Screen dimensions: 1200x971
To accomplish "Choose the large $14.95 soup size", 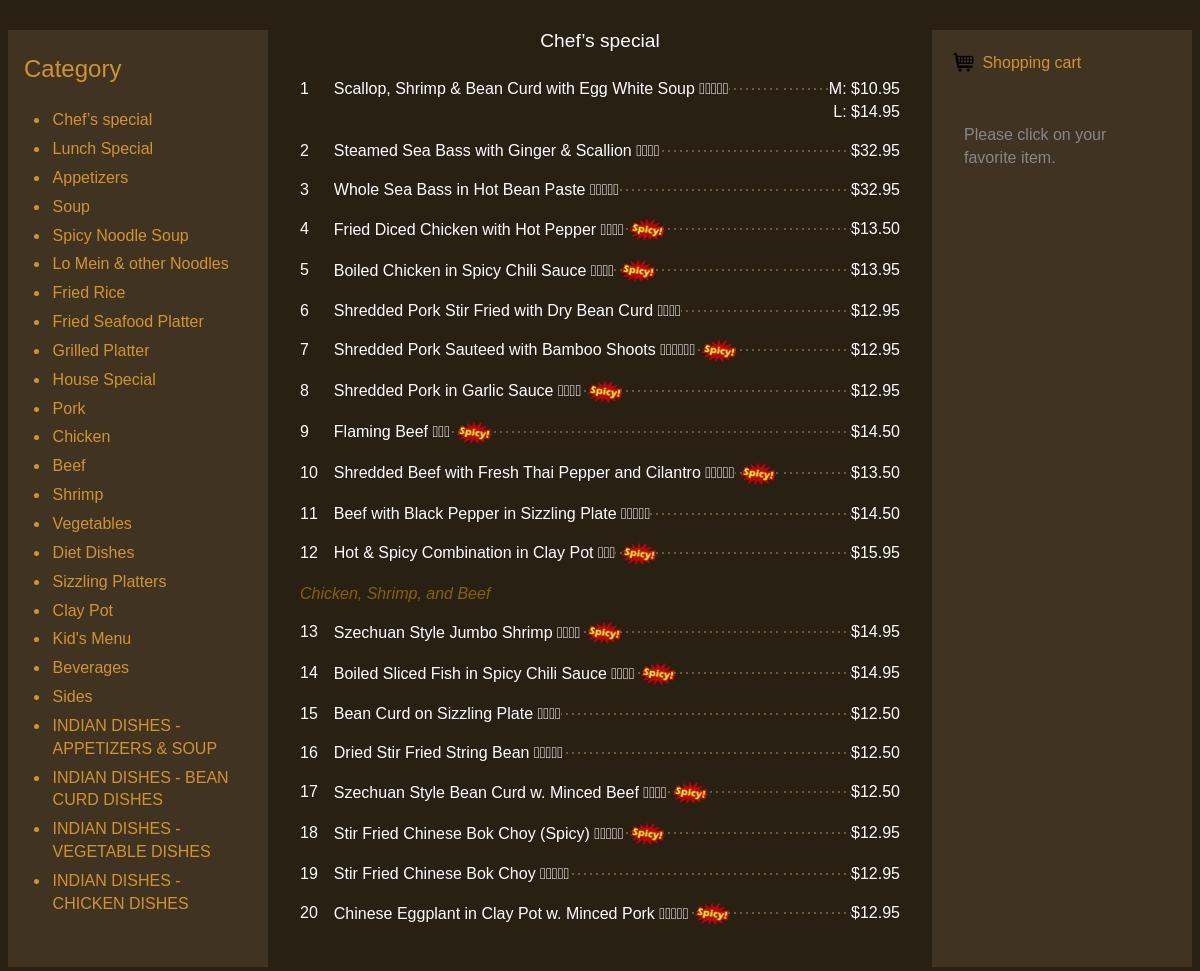I will pos(866,112).
